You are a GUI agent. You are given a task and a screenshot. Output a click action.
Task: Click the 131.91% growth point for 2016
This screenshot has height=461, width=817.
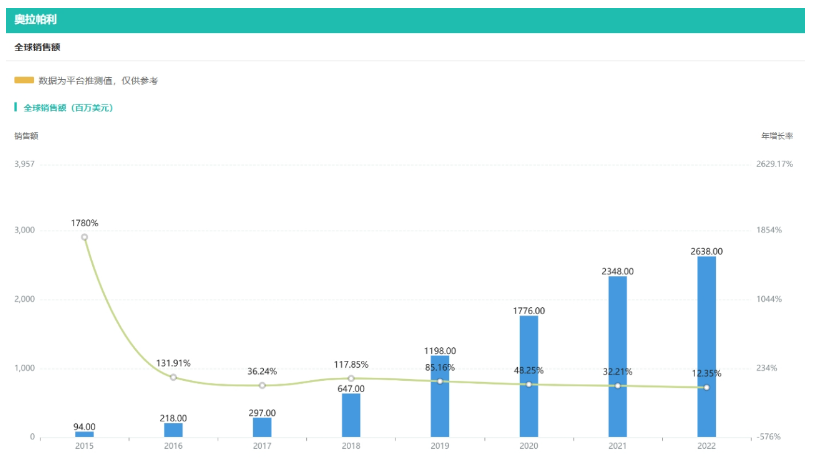tap(174, 377)
